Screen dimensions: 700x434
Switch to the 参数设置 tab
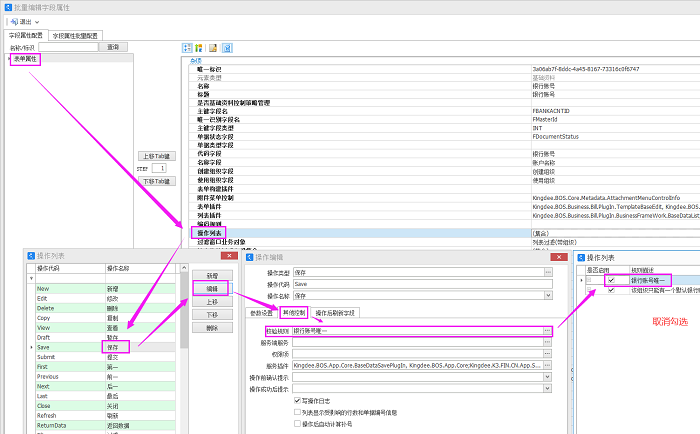(261, 313)
